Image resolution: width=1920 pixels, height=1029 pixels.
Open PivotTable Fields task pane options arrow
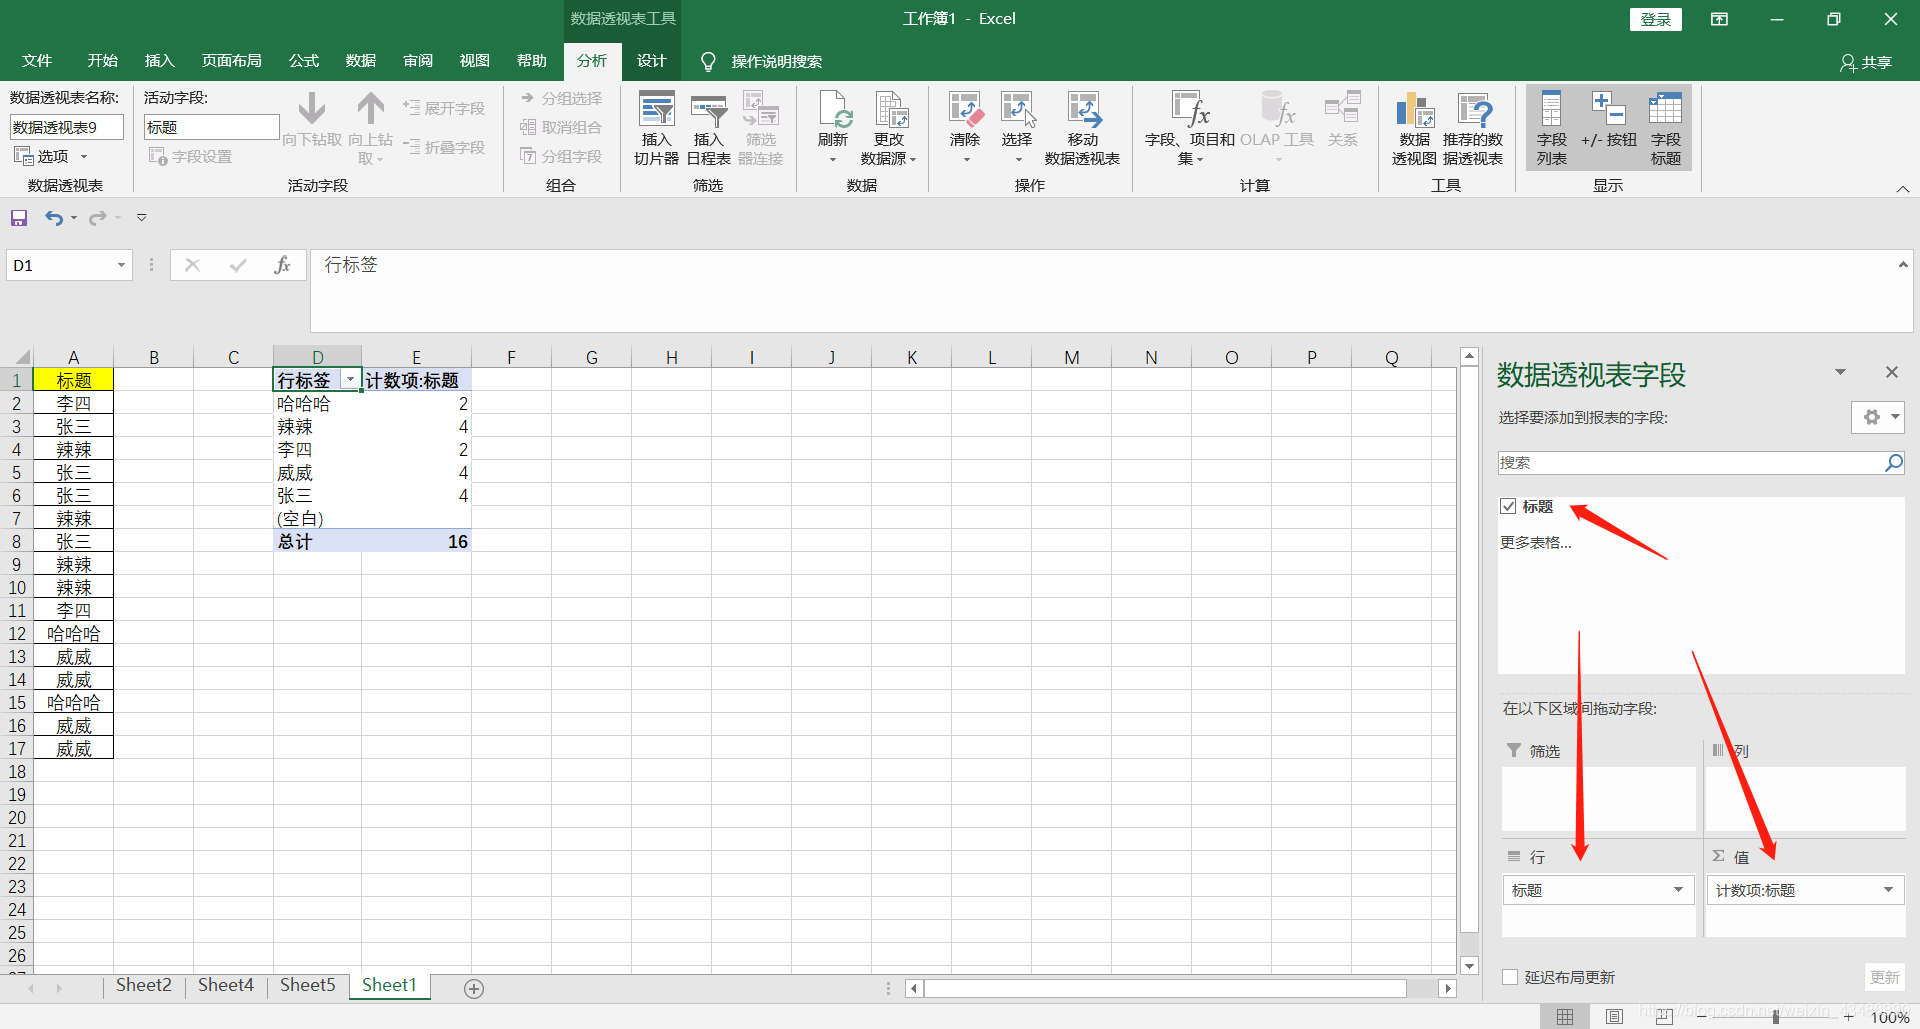1840,372
